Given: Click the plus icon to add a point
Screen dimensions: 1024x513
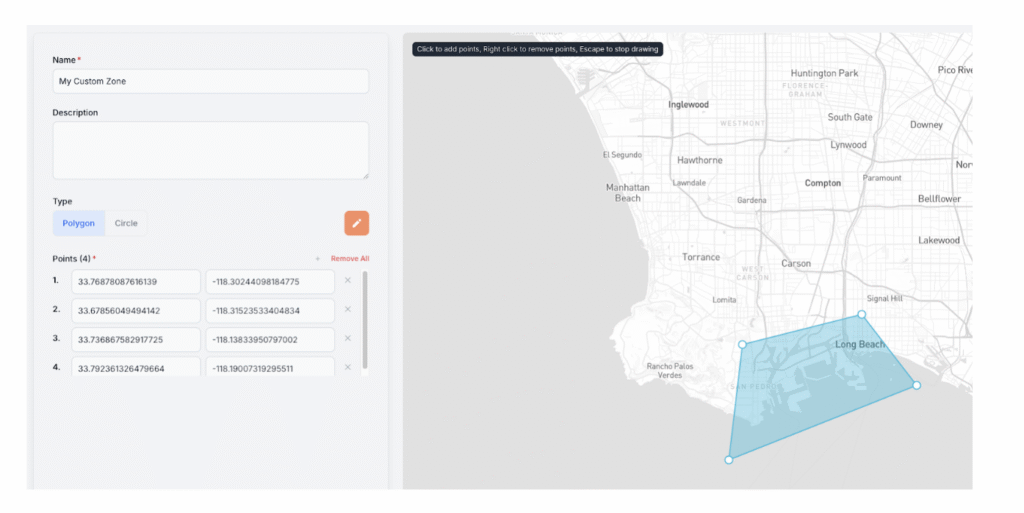Looking at the screenshot, I should [318, 259].
